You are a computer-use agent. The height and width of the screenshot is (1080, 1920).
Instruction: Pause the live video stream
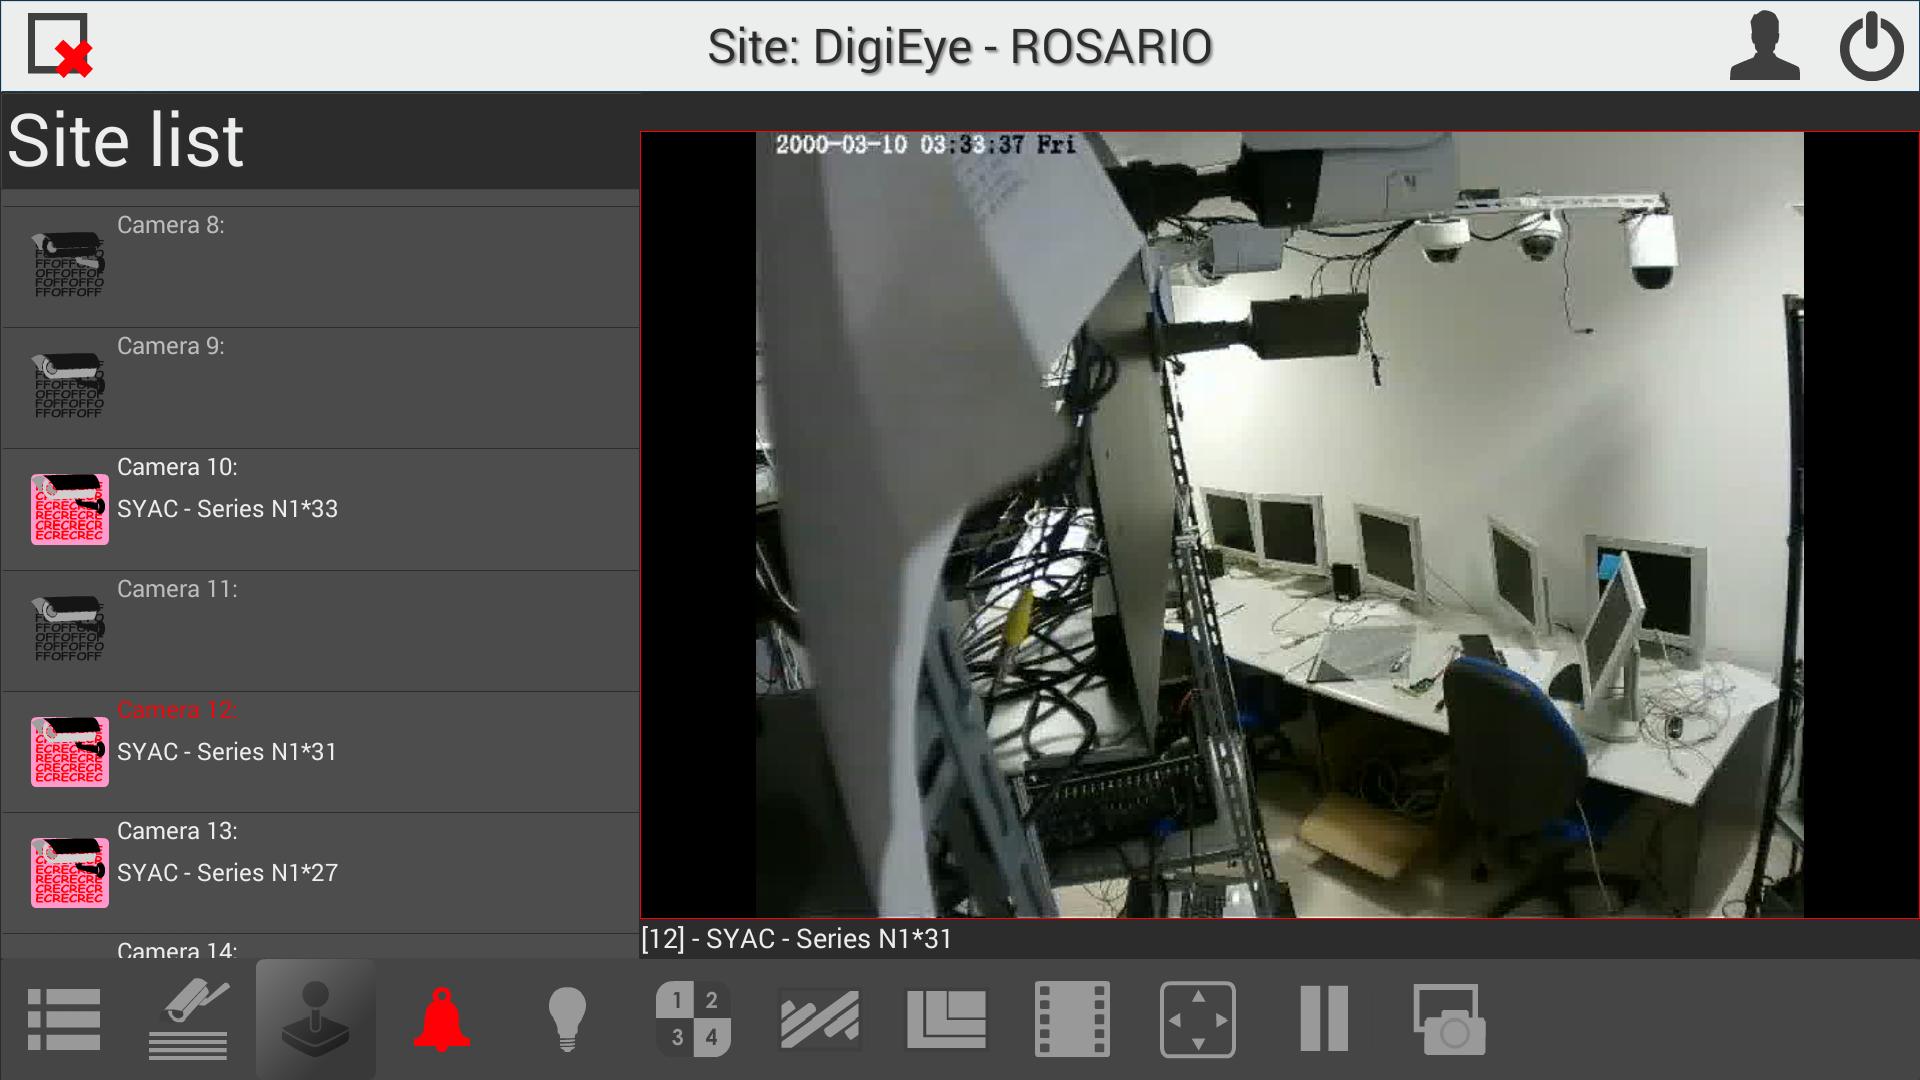[1324, 1019]
